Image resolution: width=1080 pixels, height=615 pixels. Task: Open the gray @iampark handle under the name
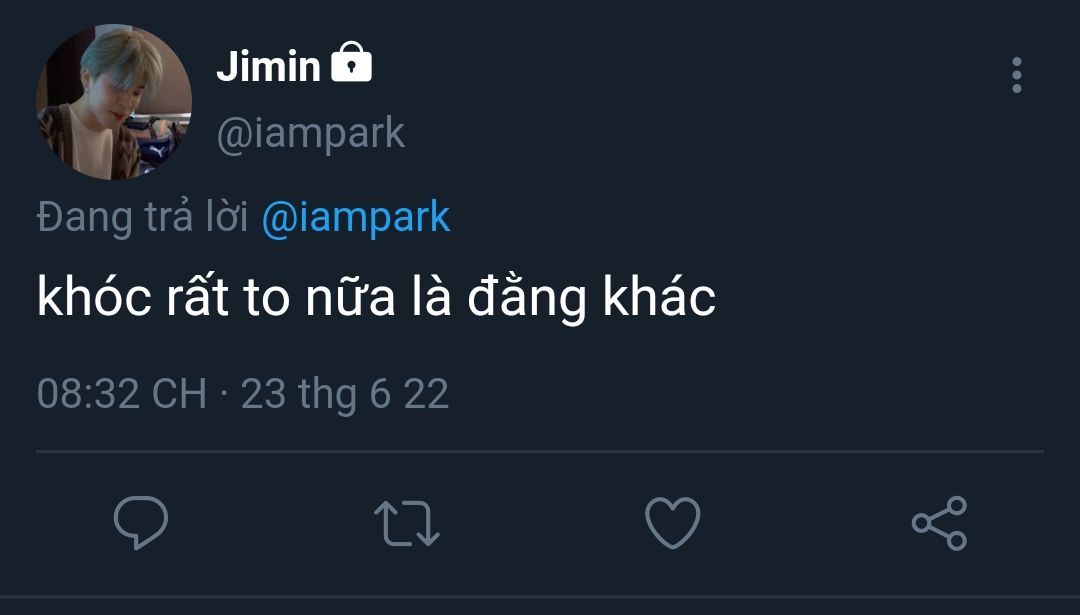tap(311, 133)
